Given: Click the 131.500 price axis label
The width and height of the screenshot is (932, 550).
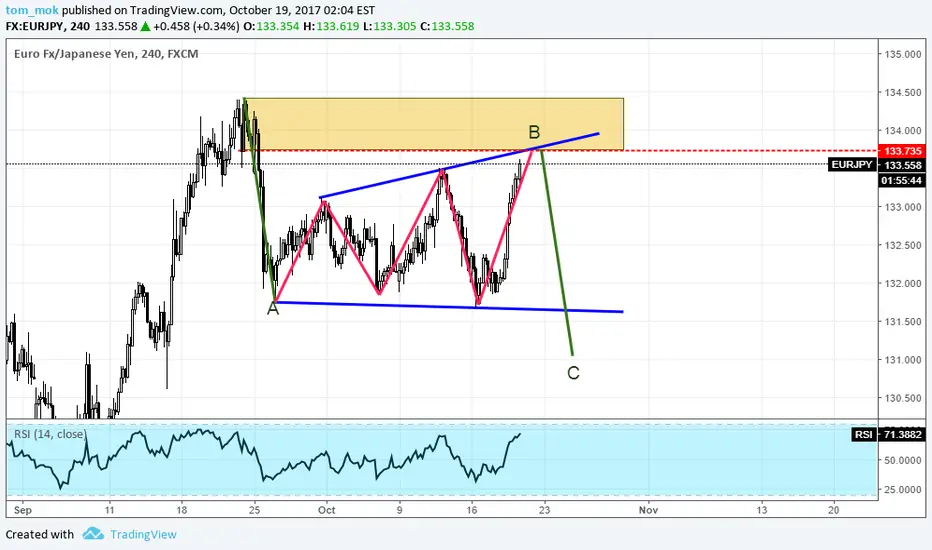Looking at the screenshot, I should click(902, 322).
